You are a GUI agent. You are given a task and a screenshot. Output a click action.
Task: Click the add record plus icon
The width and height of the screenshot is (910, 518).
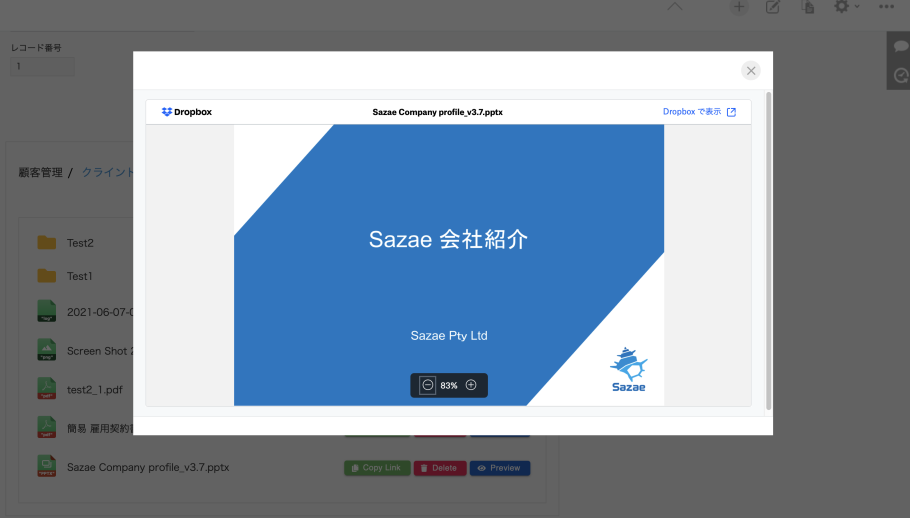(x=739, y=7)
